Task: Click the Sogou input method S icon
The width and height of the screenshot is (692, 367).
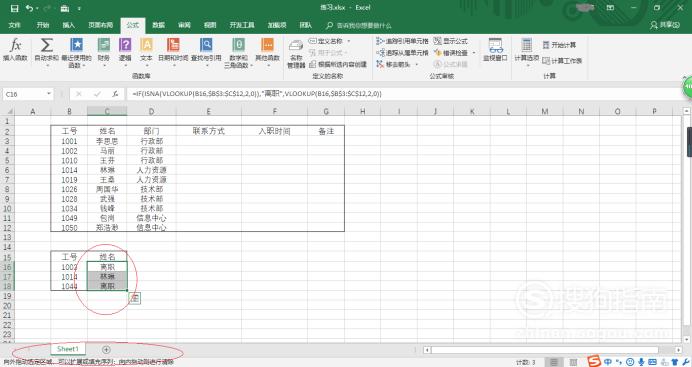Action: [594, 362]
